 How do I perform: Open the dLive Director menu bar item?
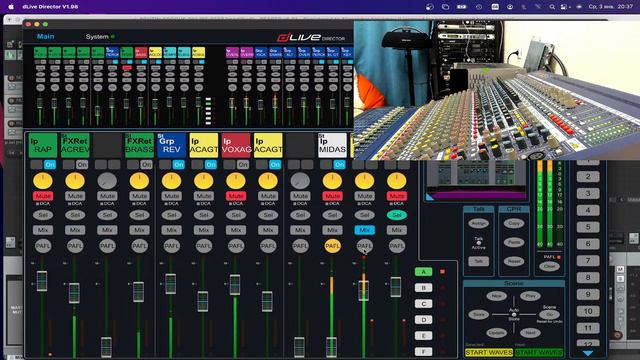tap(50, 7)
